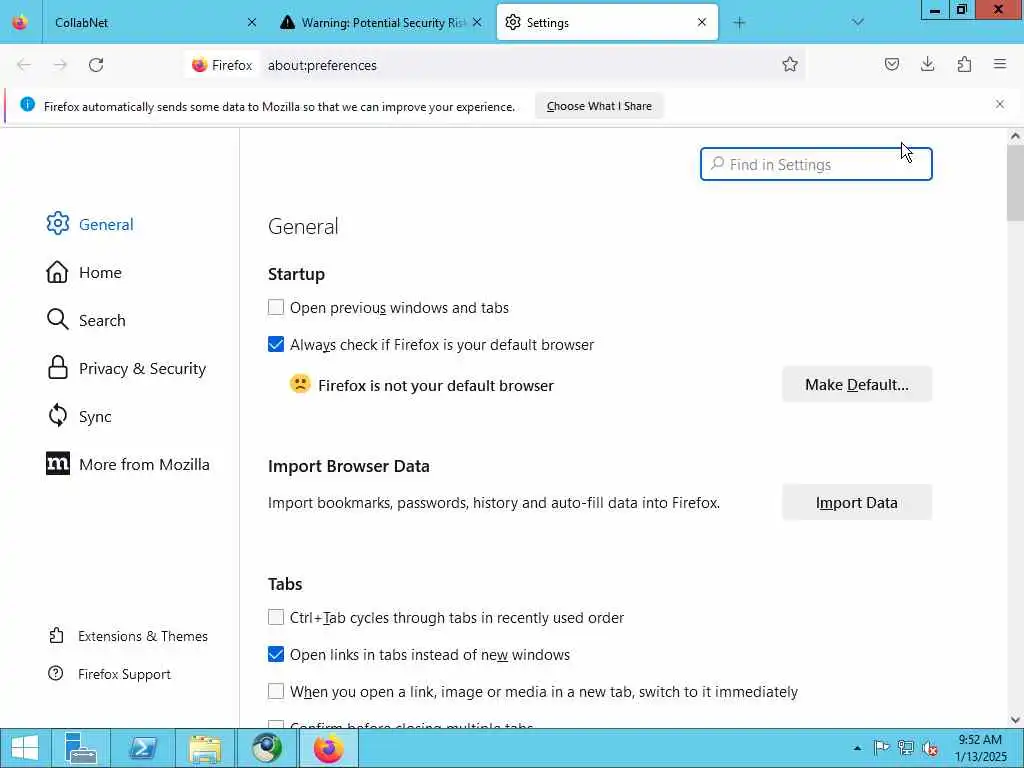
Task: Open the Save to Pocket icon
Action: [891, 64]
